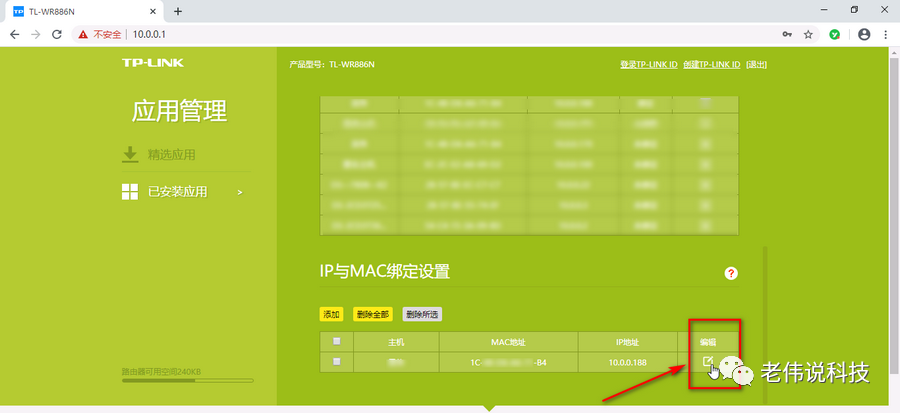Click the MAC地址 column header
This screenshot has height=413, width=900.
tap(509, 342)
